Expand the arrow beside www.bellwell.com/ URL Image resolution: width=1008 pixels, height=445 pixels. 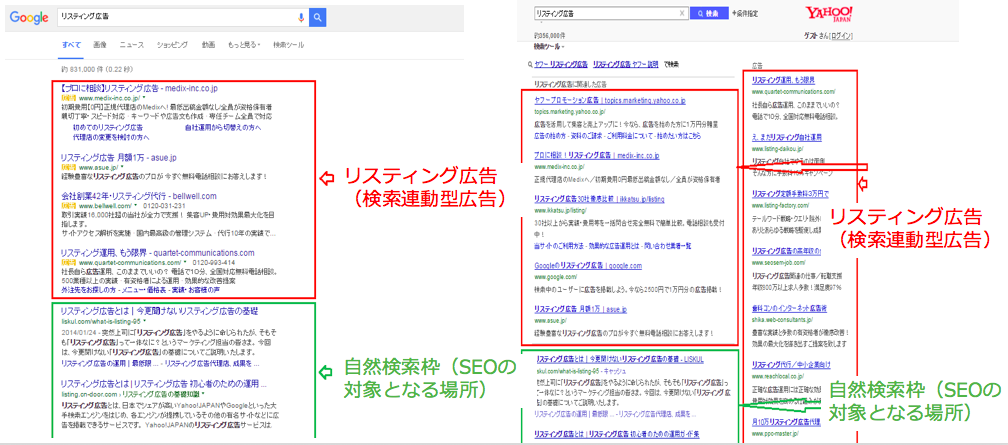(136, 205)
